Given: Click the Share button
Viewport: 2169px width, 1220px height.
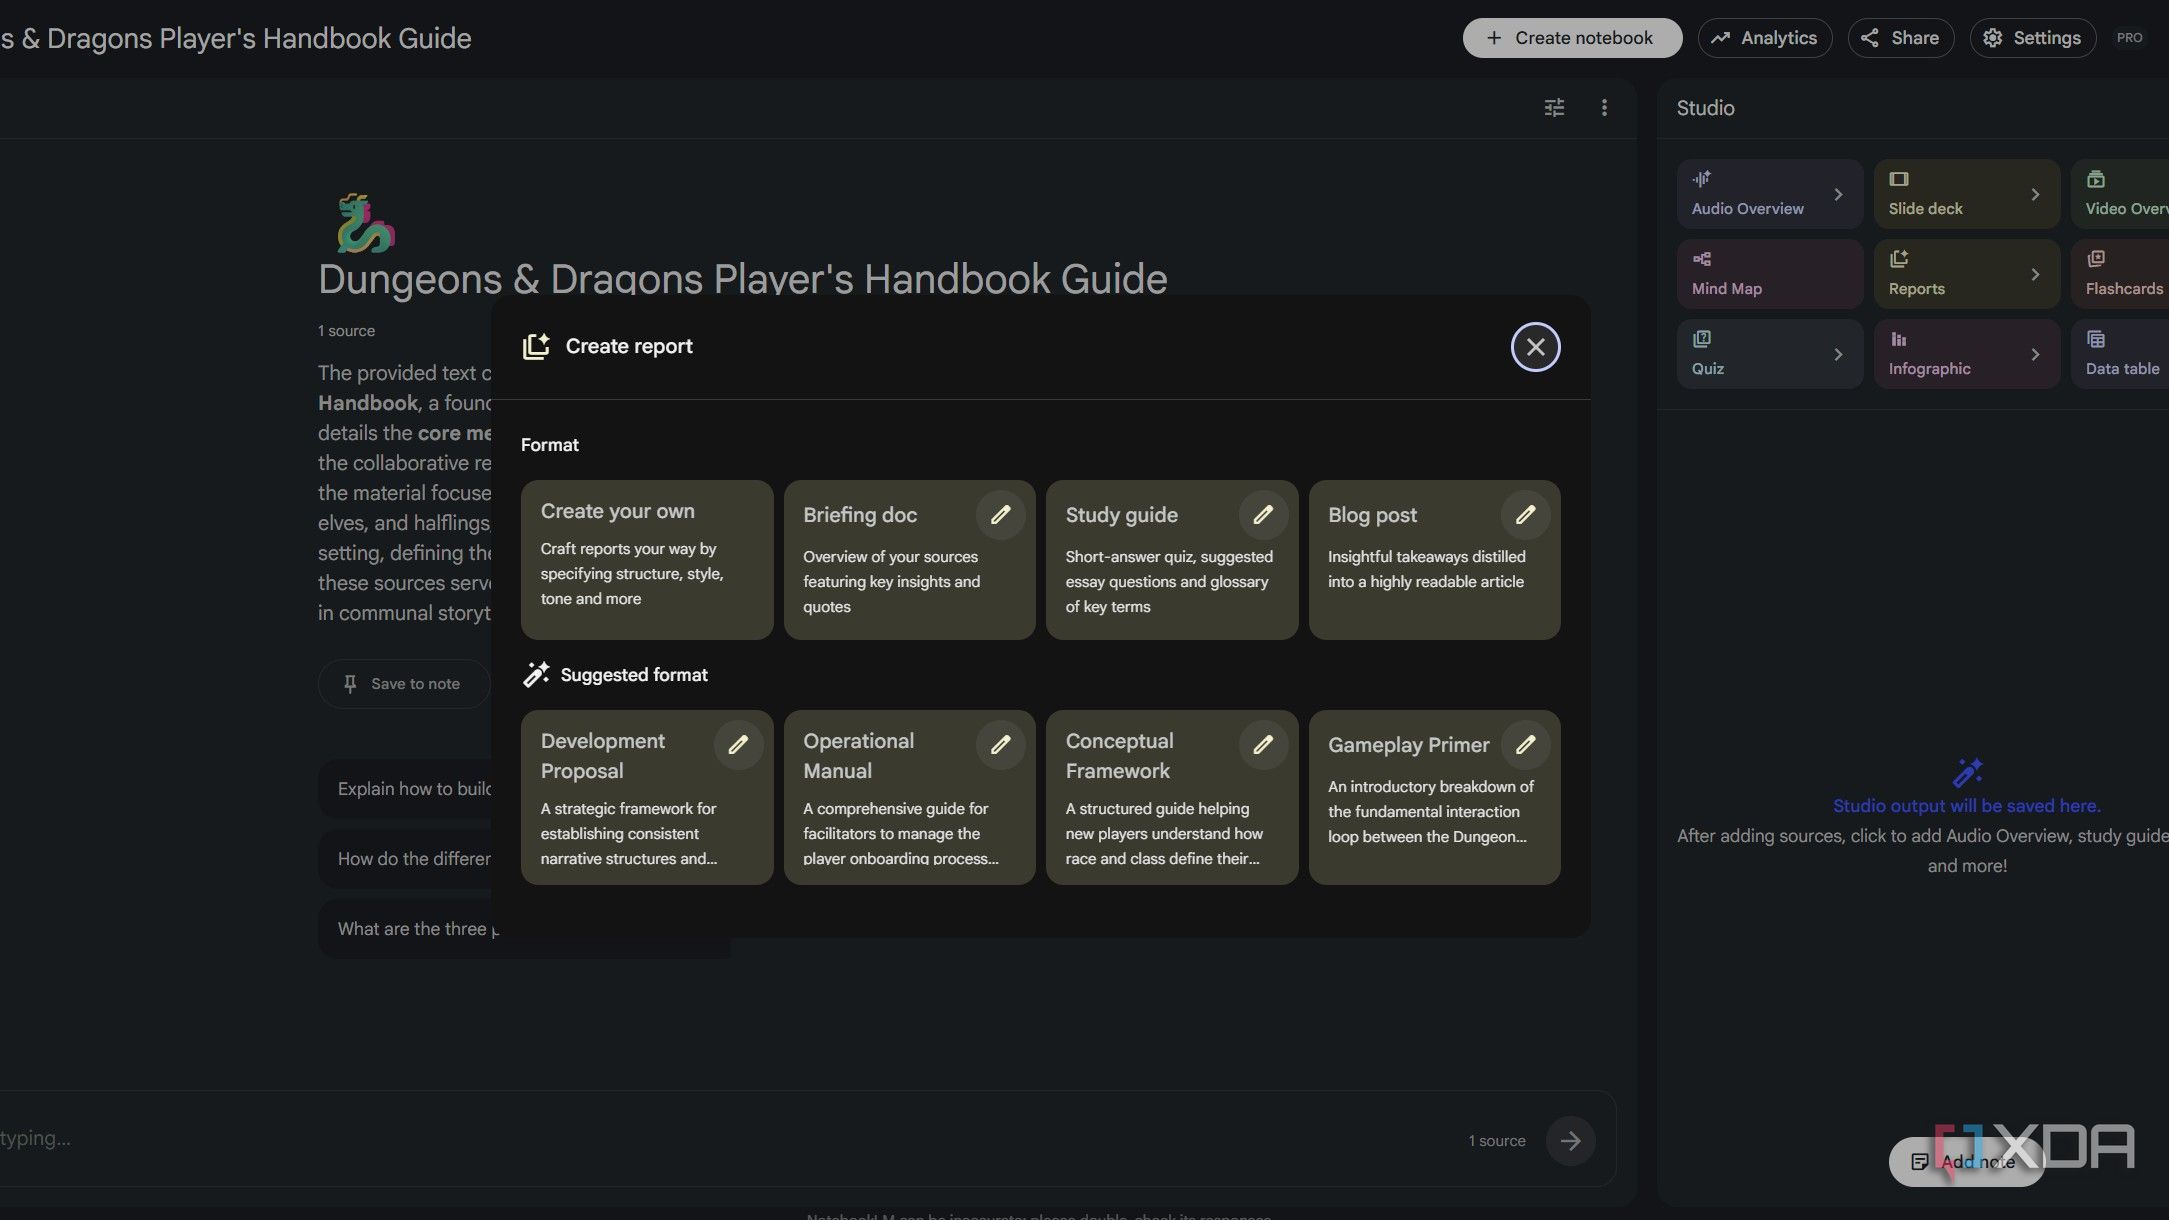Looking at the screenshot, I should tap(1900, 38).
